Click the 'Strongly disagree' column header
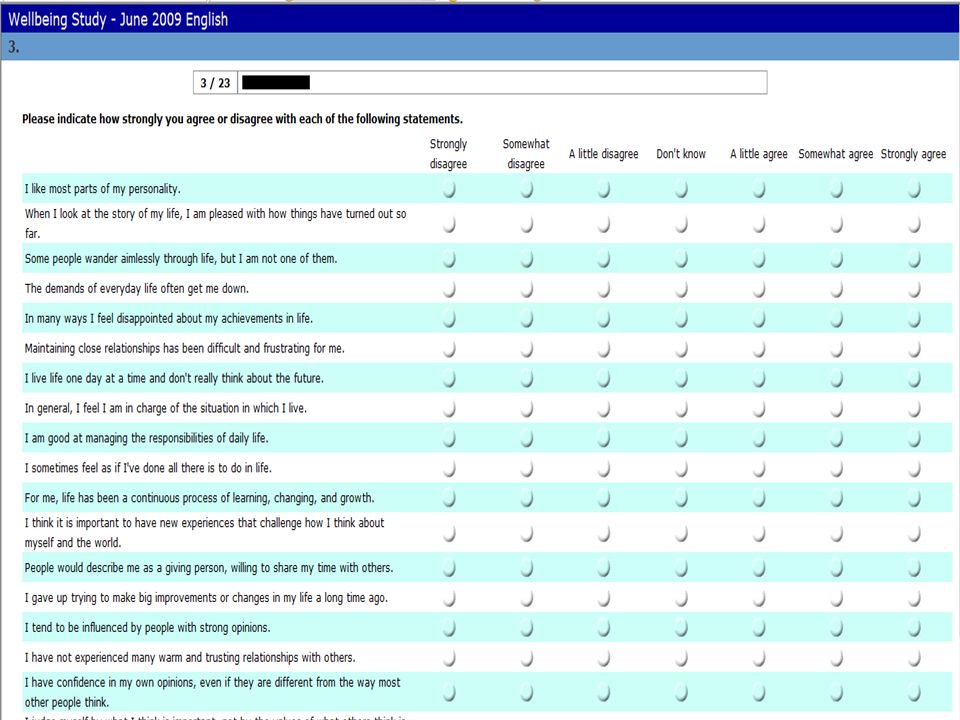 [448, 154]
